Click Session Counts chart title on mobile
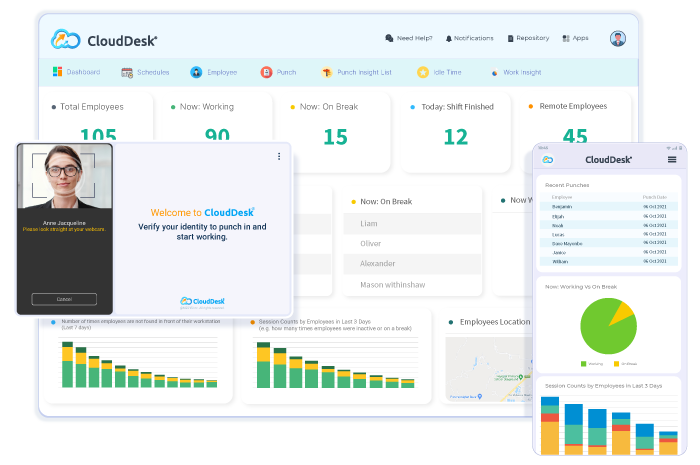This screenshot has width=700, height=465. click(x=604, y=386)
